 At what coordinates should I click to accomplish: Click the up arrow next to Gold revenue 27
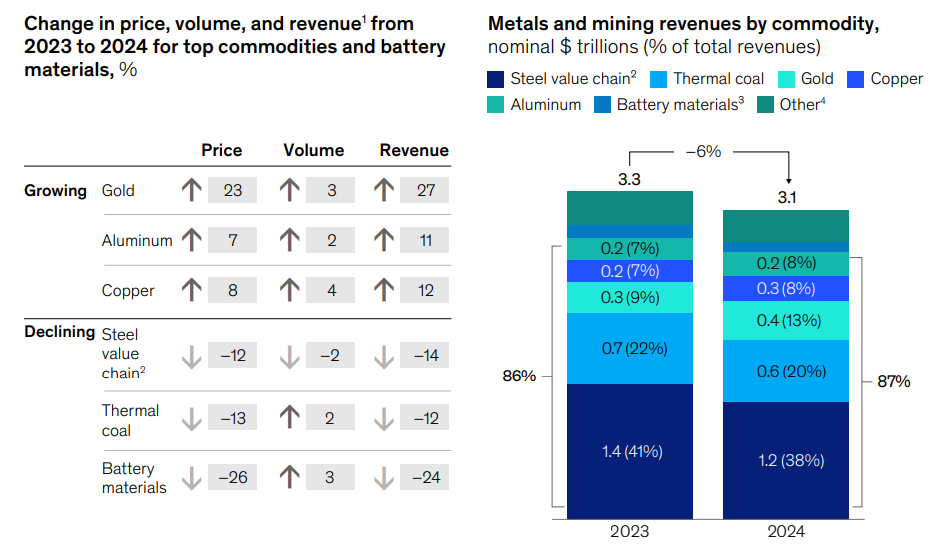(x=384, y=190)
